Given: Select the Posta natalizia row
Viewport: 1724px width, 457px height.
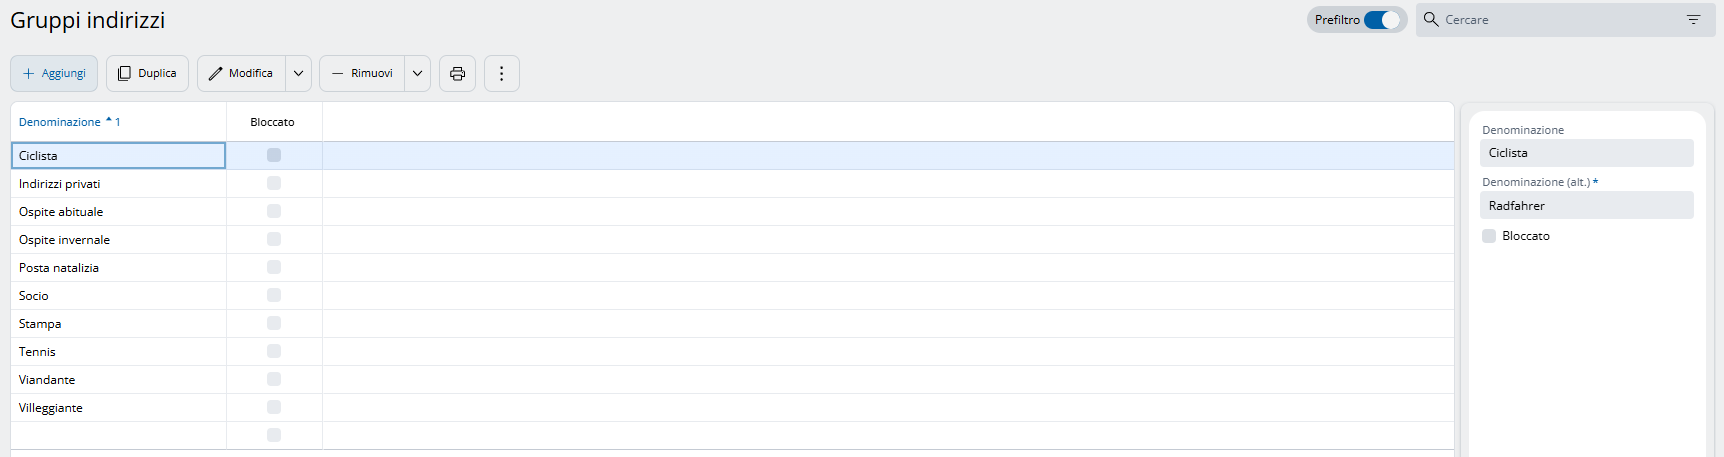Looking at the screenshot, I should coord(59,268).
